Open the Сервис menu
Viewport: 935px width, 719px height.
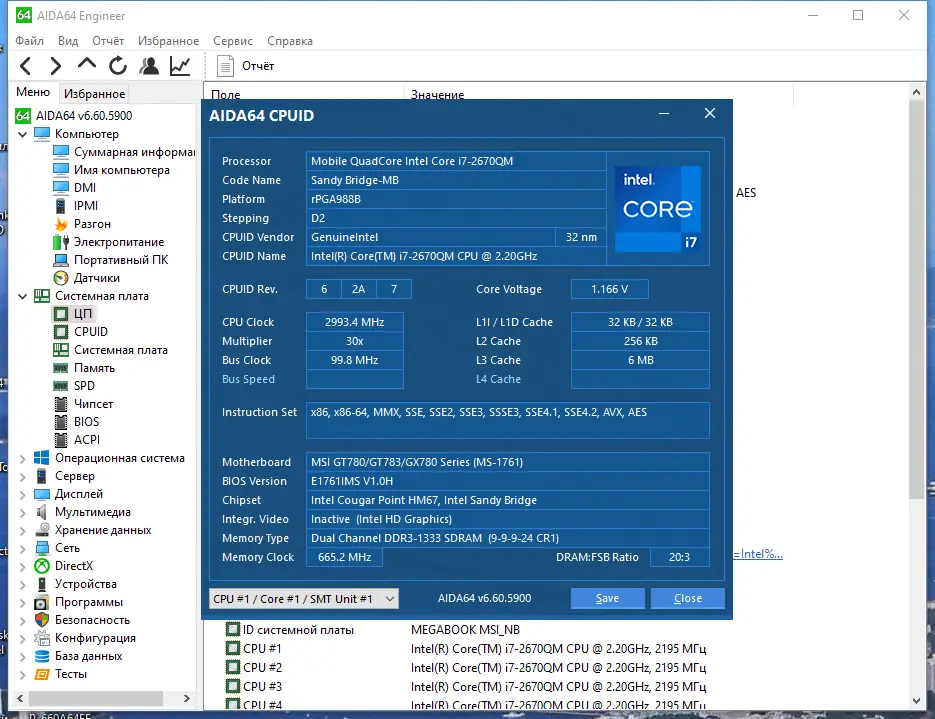pyautogui.click(x=233, y=41)
